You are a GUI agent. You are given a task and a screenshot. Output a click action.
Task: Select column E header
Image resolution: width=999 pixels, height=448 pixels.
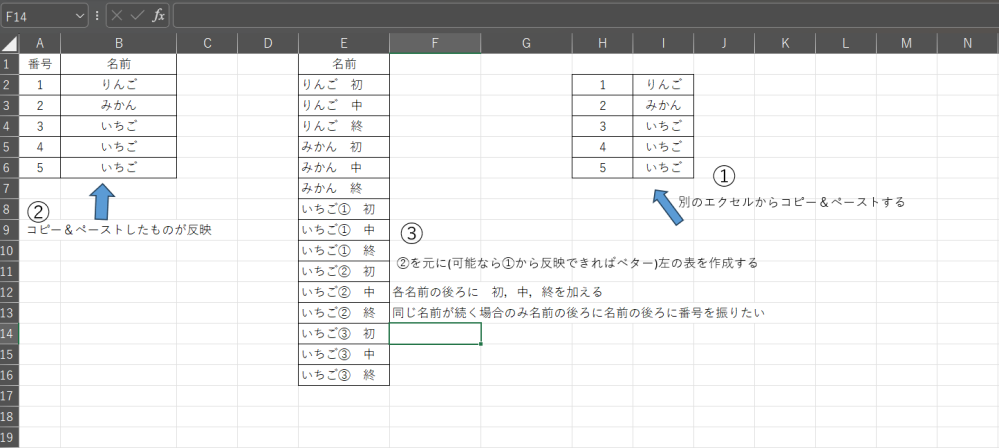[x=343, y=43]
